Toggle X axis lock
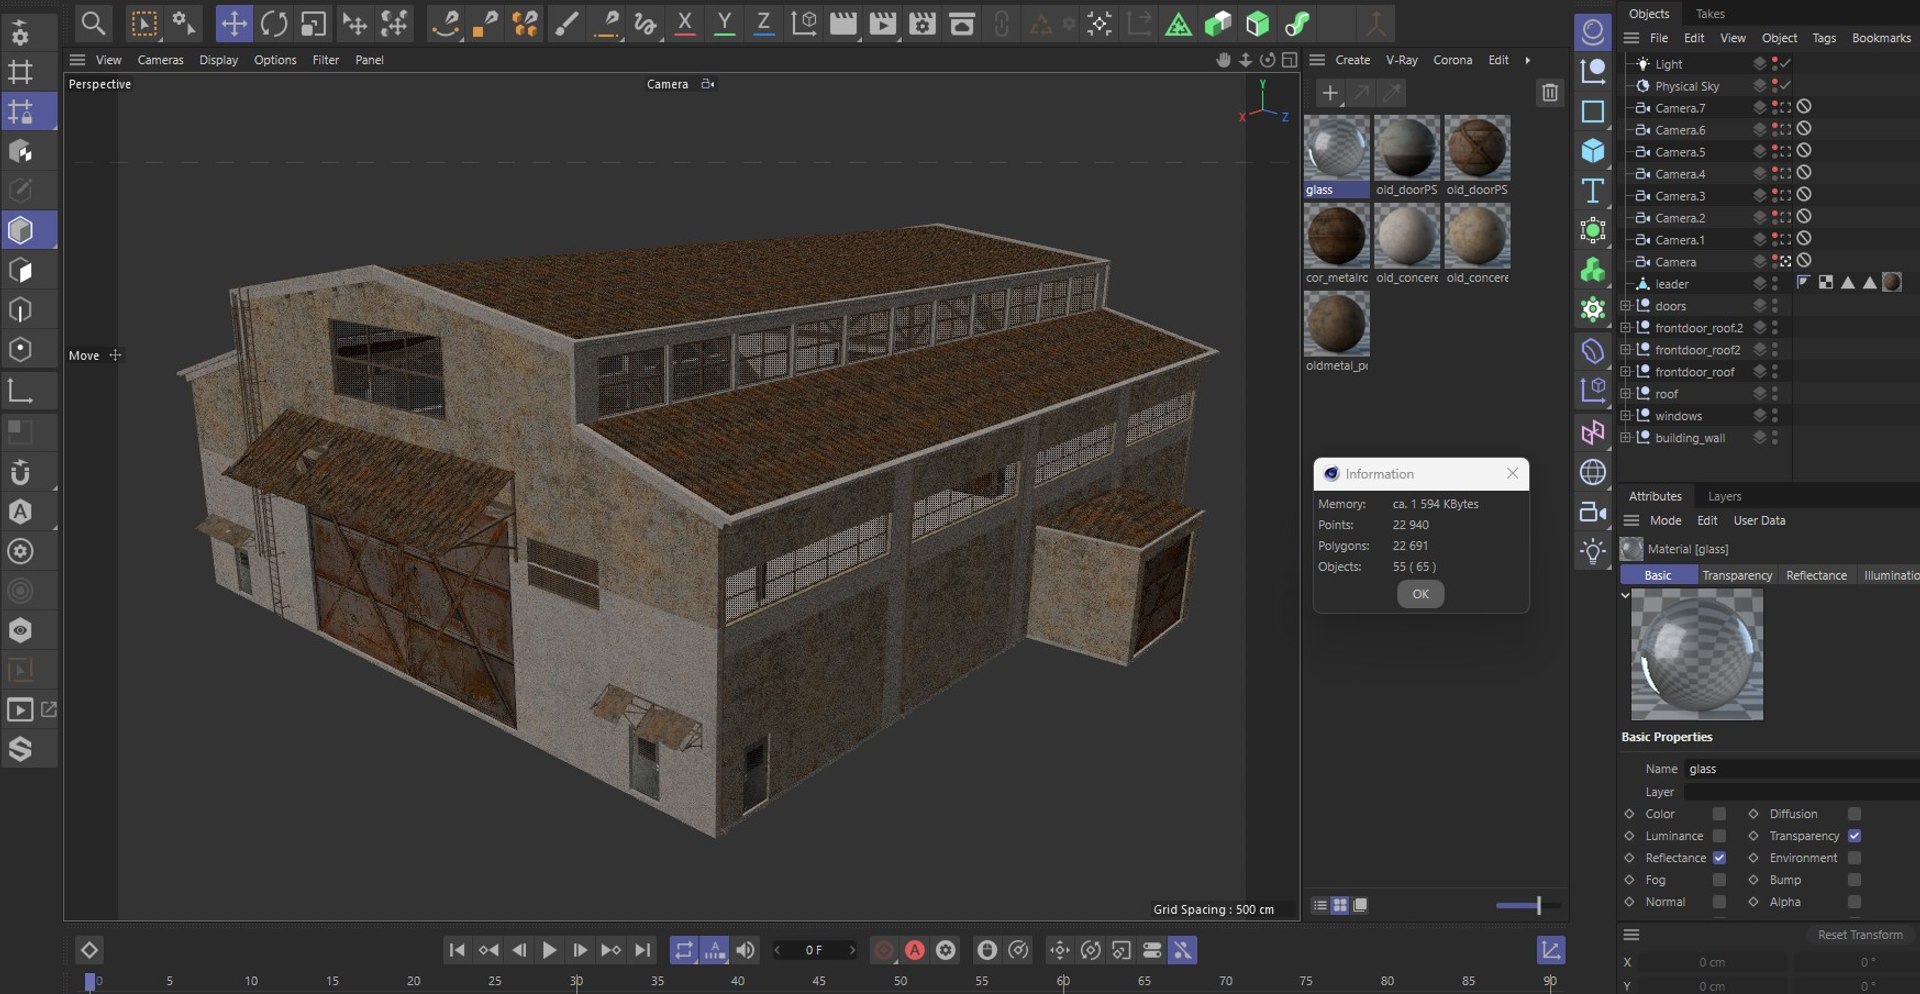Image resolution: width=1920 pixels, height=994 pixels. [685, 24]
